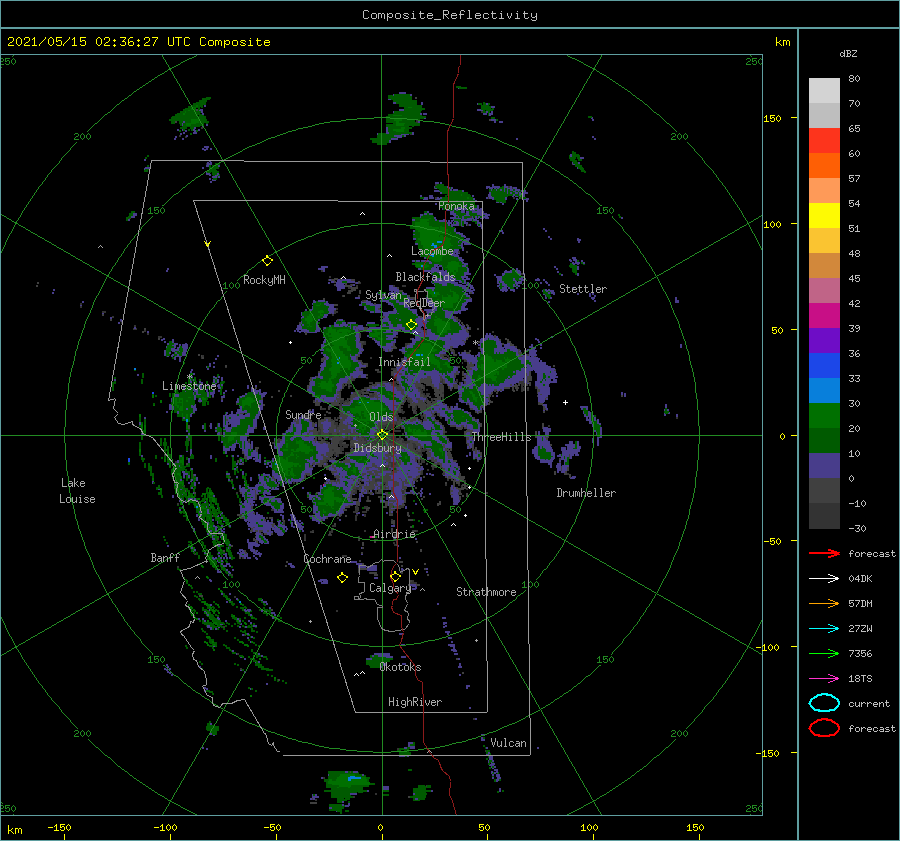Image resolution: width=900 pixels, height=841 pixels.
Task: Click the yellow diamond marker below Cochrane
Action: (342, 578)
